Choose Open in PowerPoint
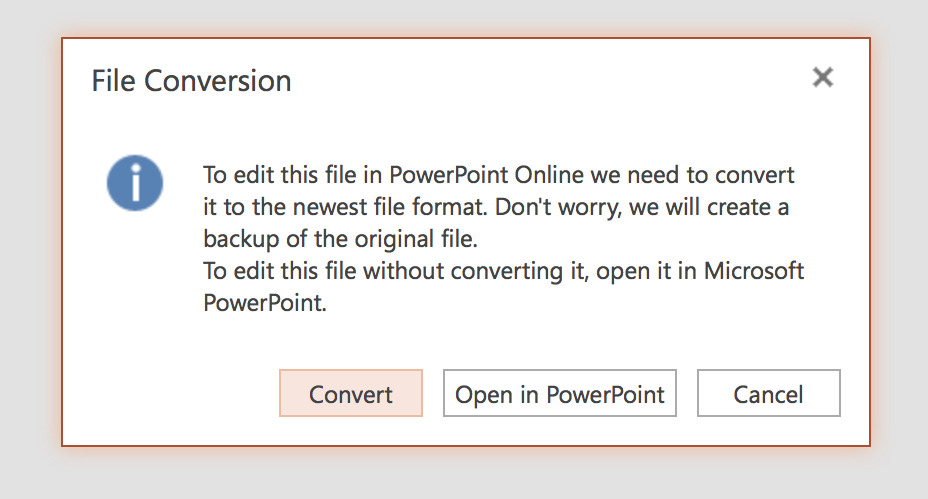Image resolution: width=928 pixels, height=499 pixels. 560,394
